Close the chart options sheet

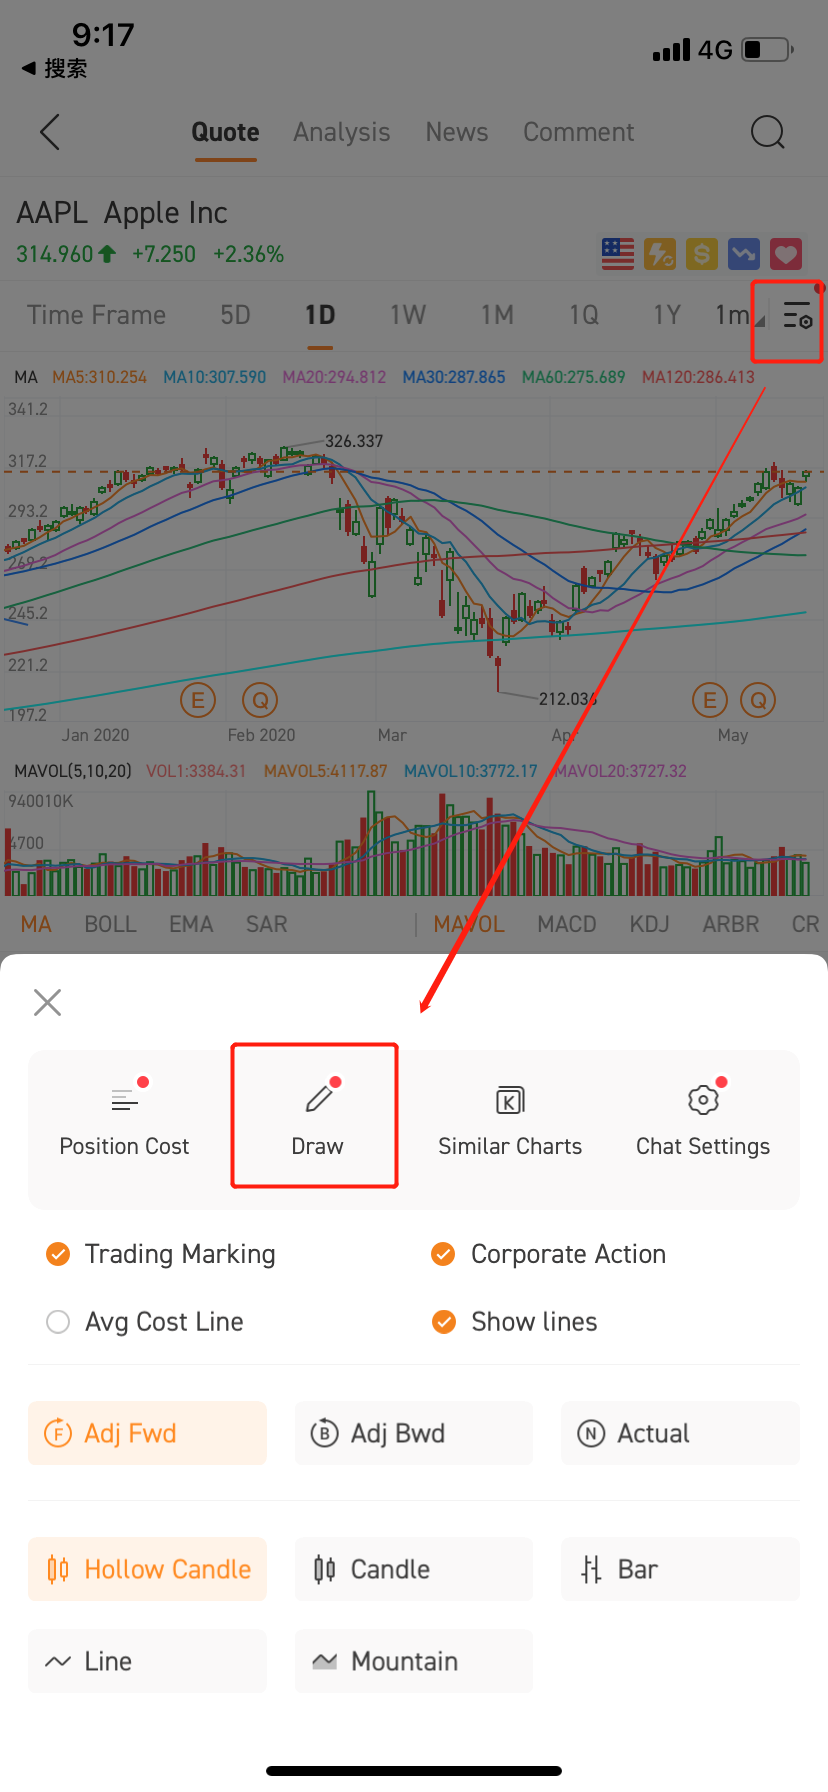click(47, 1002)
